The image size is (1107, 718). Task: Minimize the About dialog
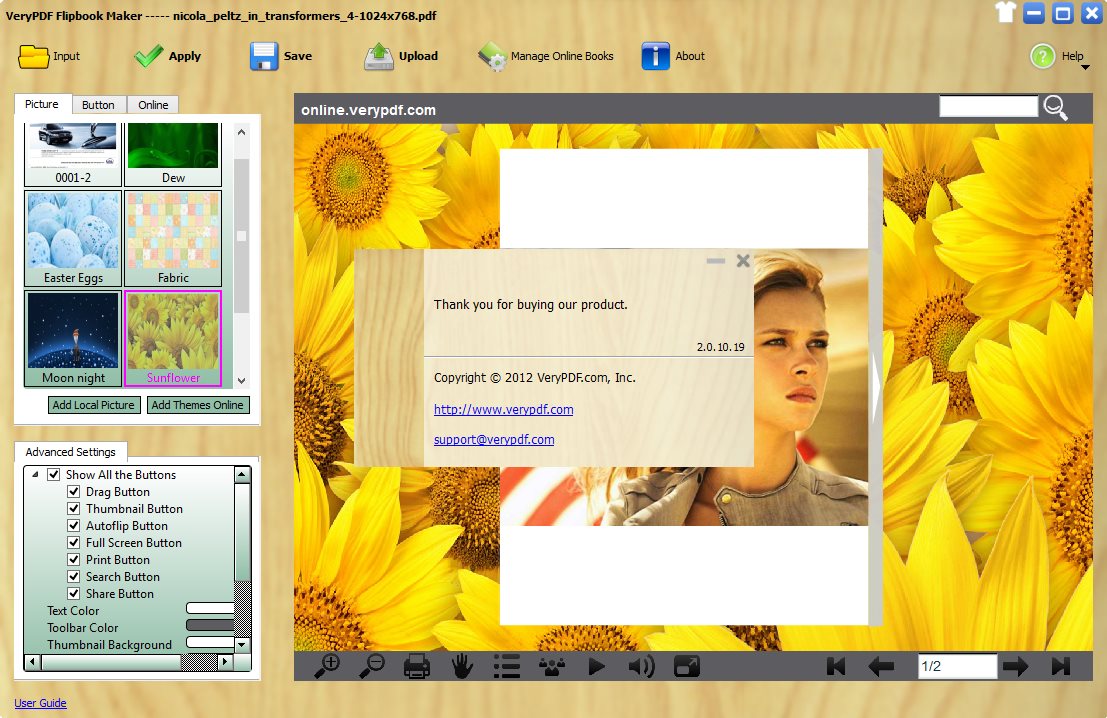pyautogui.click(x=716, y=261)
